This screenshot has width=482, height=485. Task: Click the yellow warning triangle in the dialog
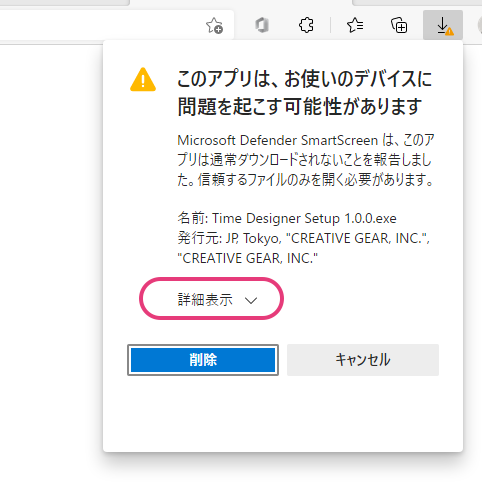[143, 80]
